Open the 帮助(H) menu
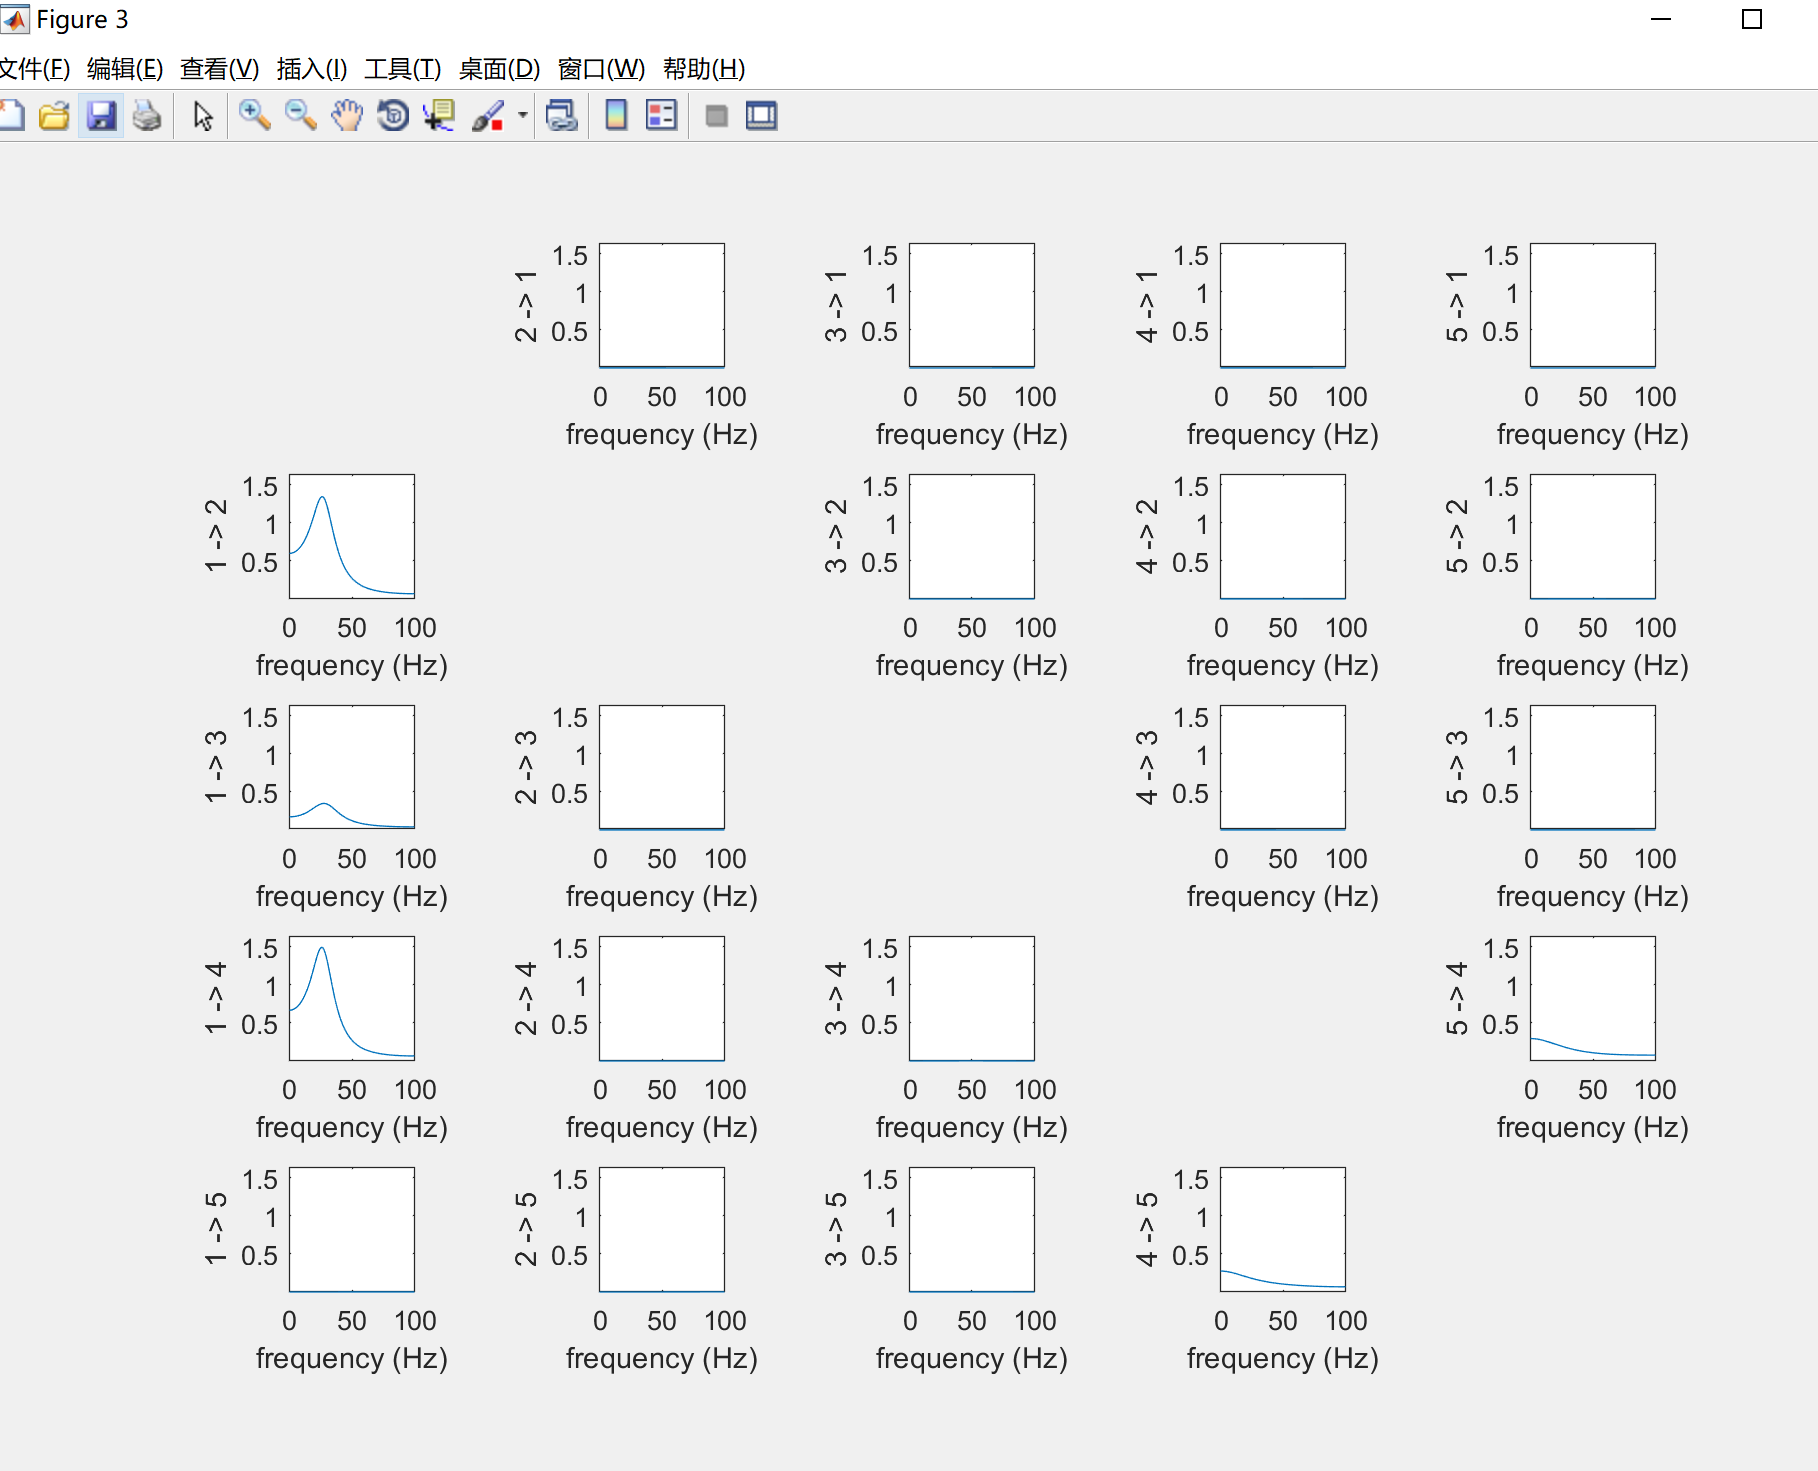Screen dimensions: 1818x1471 703,70
